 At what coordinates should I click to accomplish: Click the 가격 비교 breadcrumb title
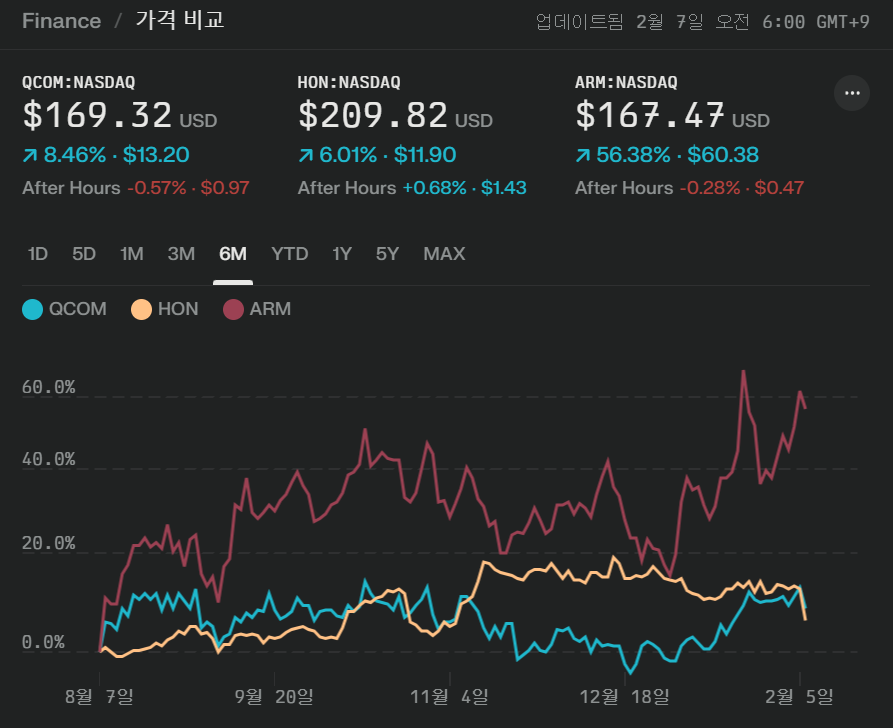tap(180, 20)
